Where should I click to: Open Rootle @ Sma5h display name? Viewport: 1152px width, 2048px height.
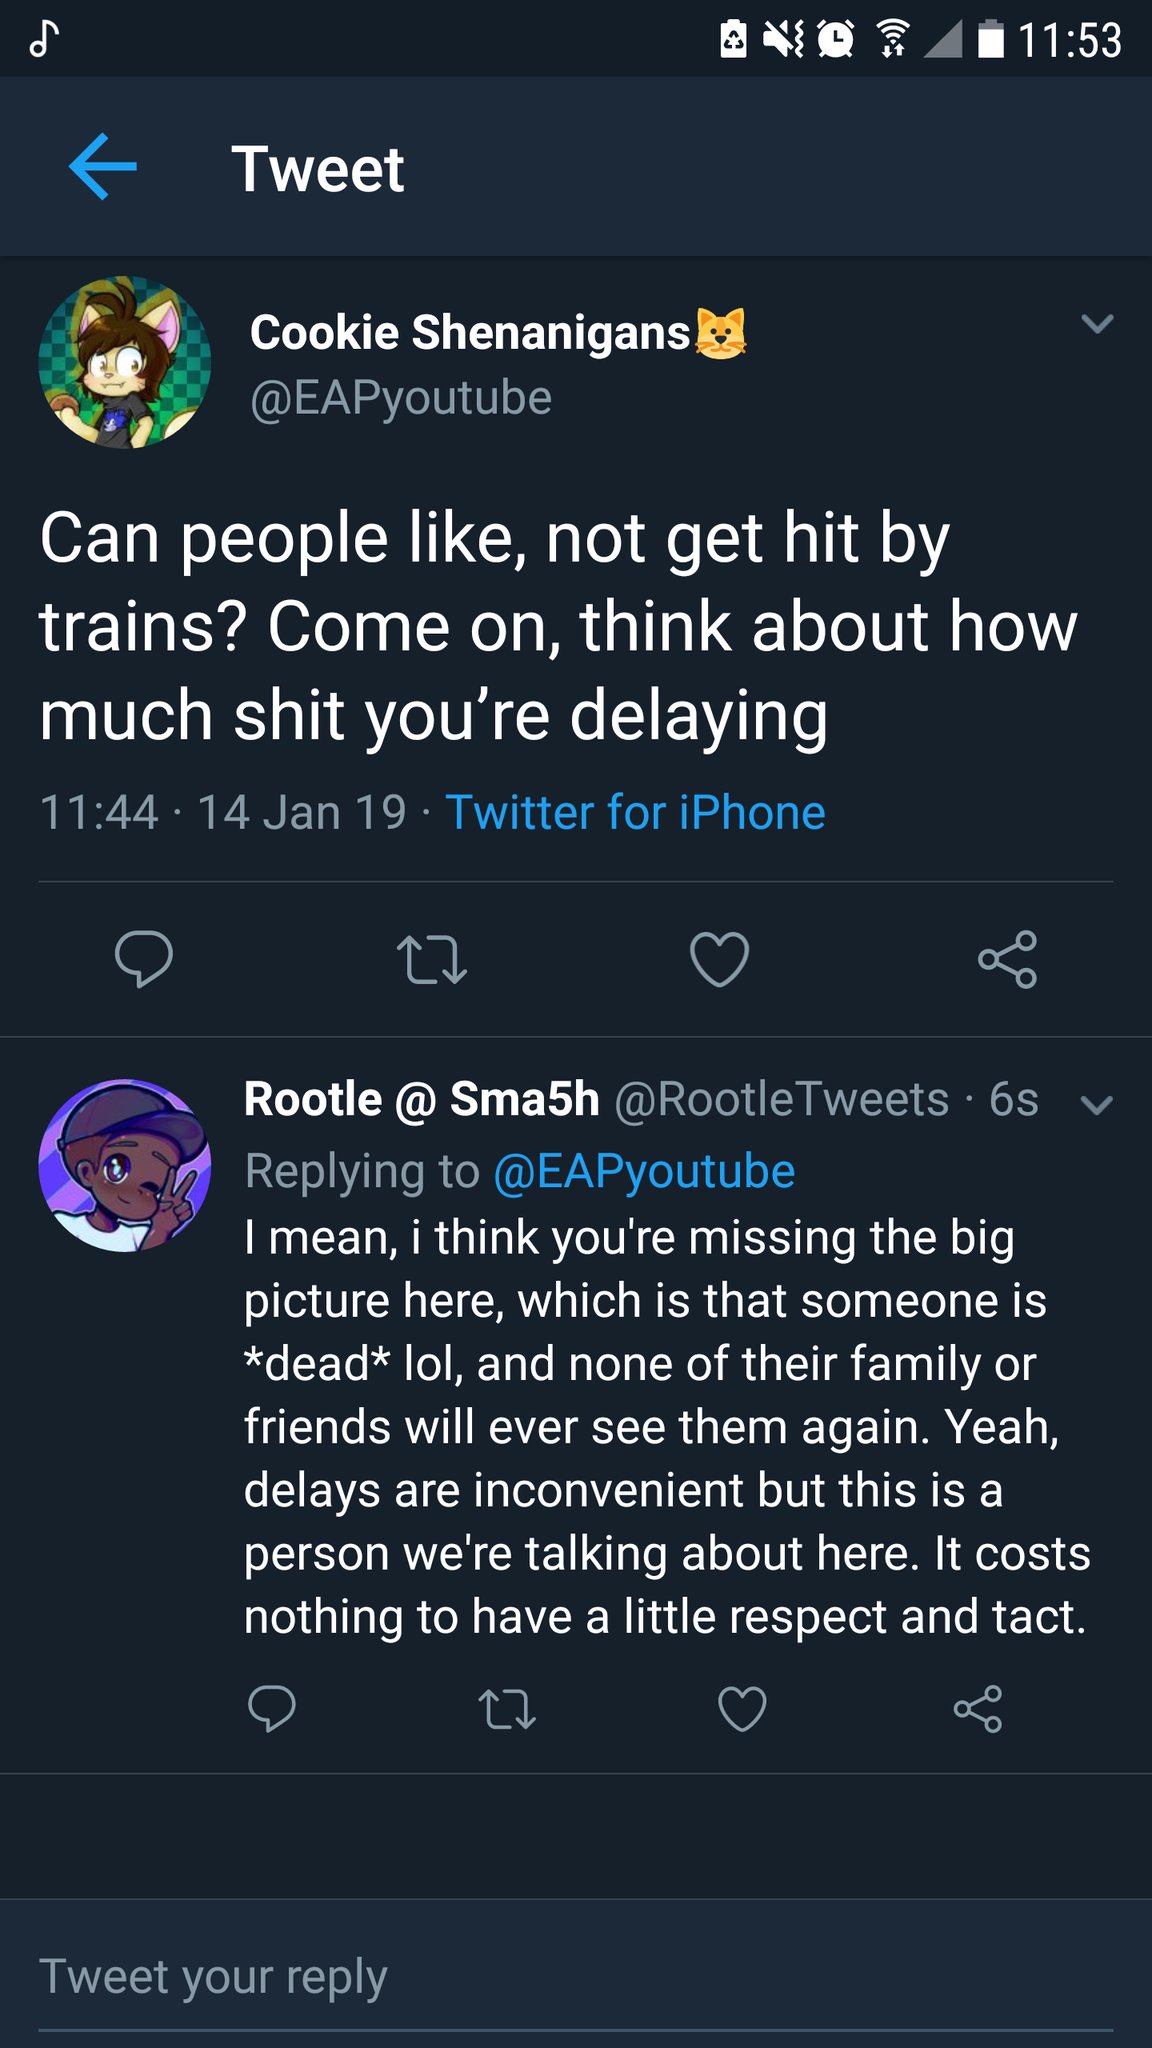[421, 1099]
